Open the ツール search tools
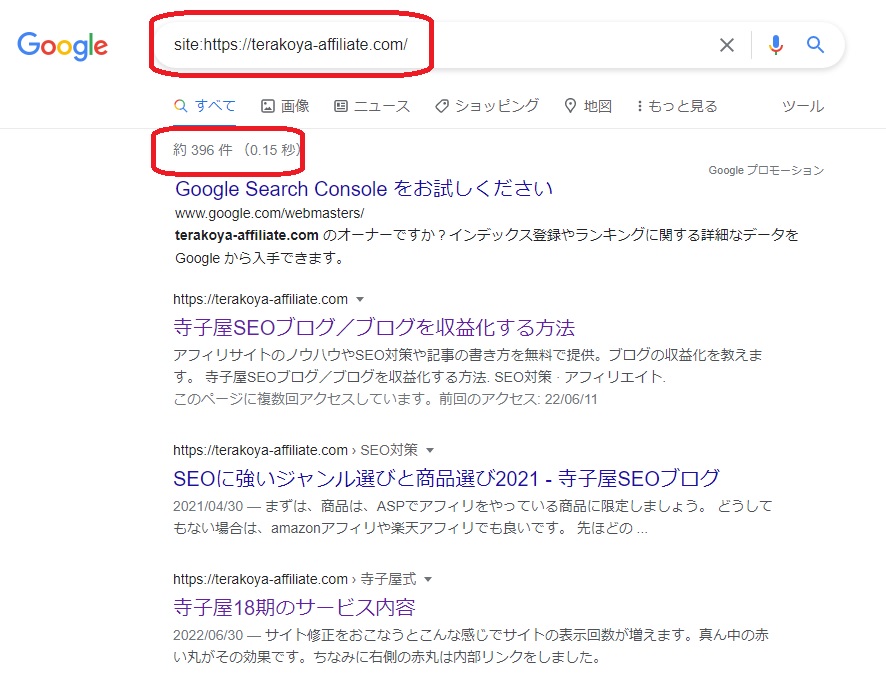Viewport: 886px width, 679px height. [x=802, y=106]
